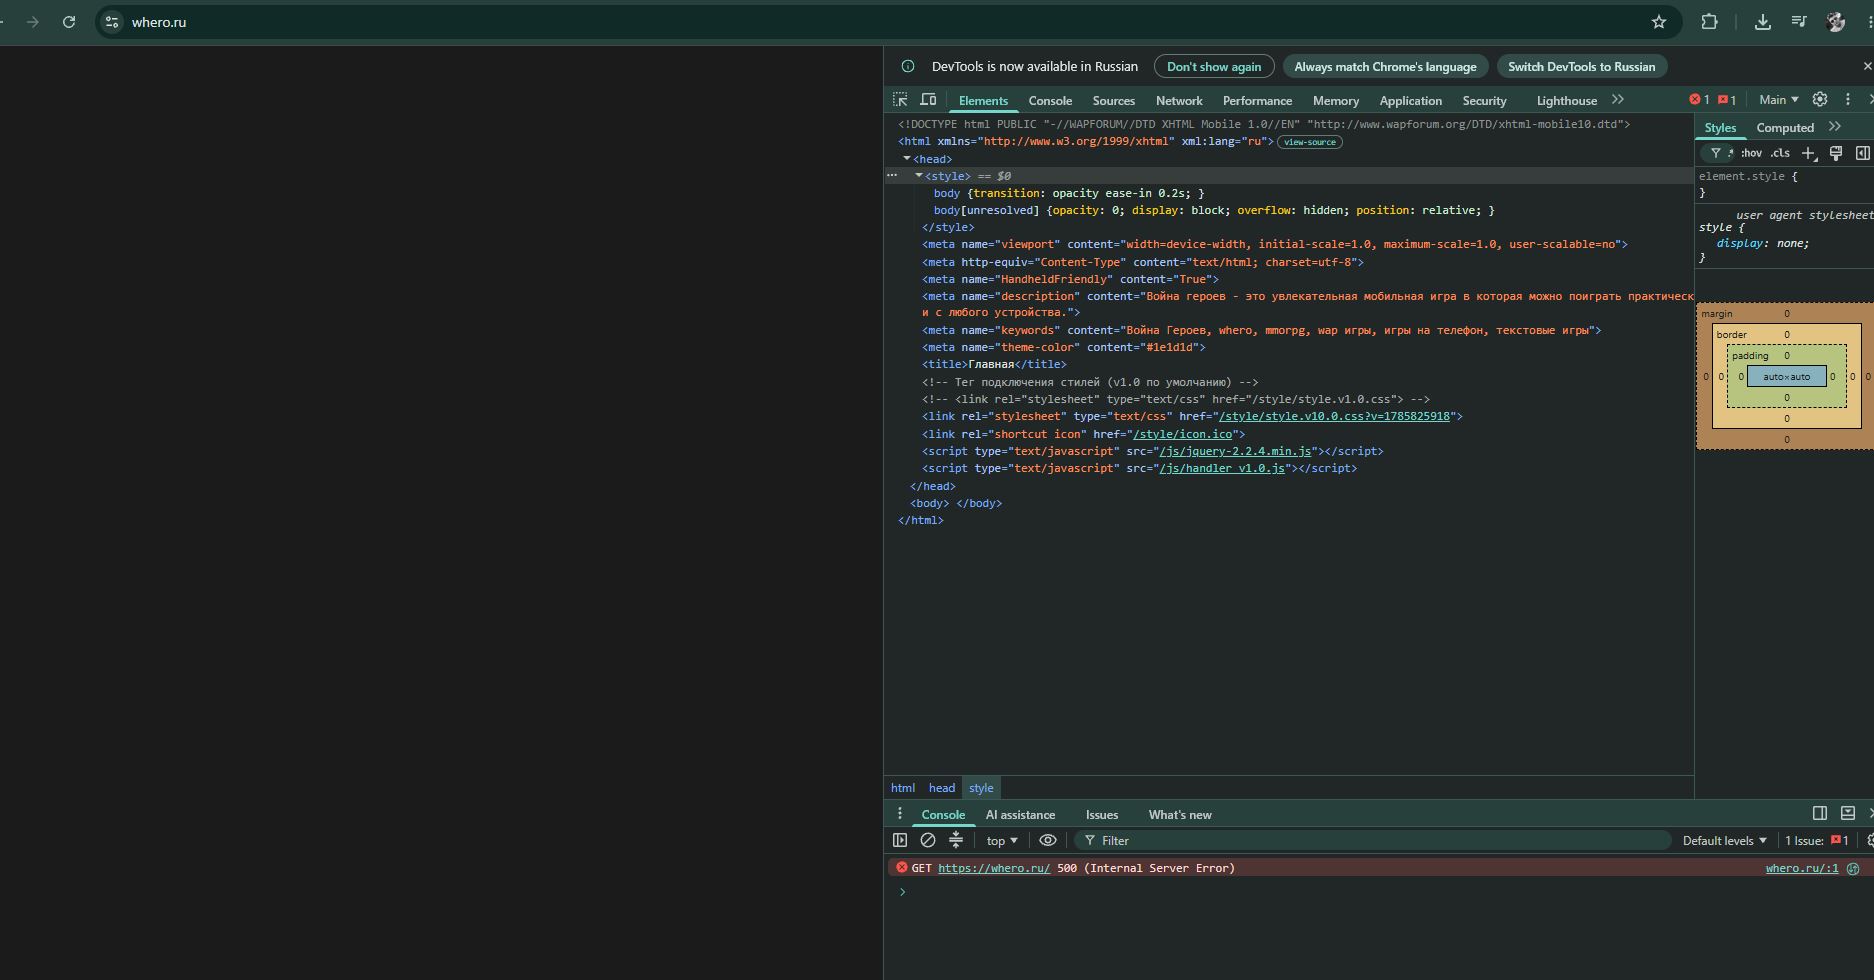This screenshot has height=980, width=1874.
Task: Open DevTools settings gear
Action: (1820, 99)
